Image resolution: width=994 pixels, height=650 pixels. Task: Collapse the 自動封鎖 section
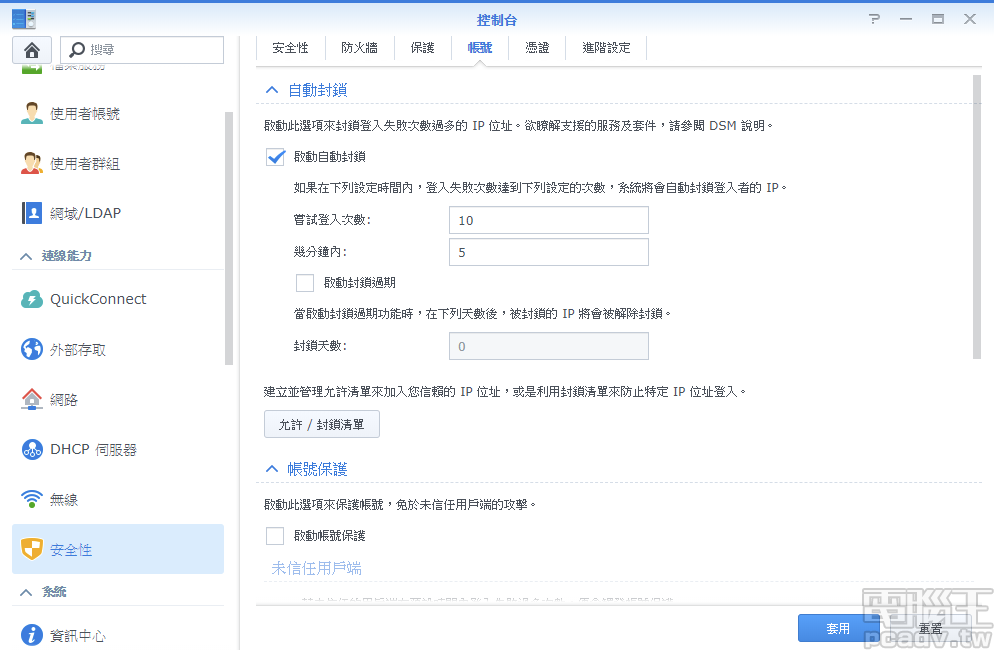click(270, 88)
